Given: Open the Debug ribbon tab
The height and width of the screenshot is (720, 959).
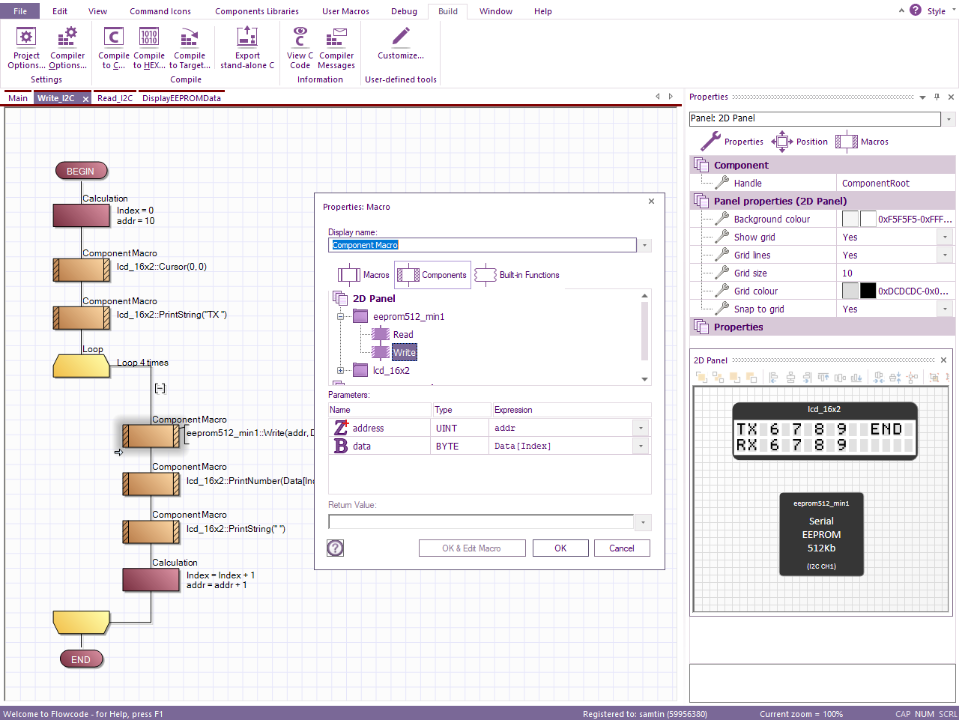Looking at the screenshot, I should tap(404, 11).
